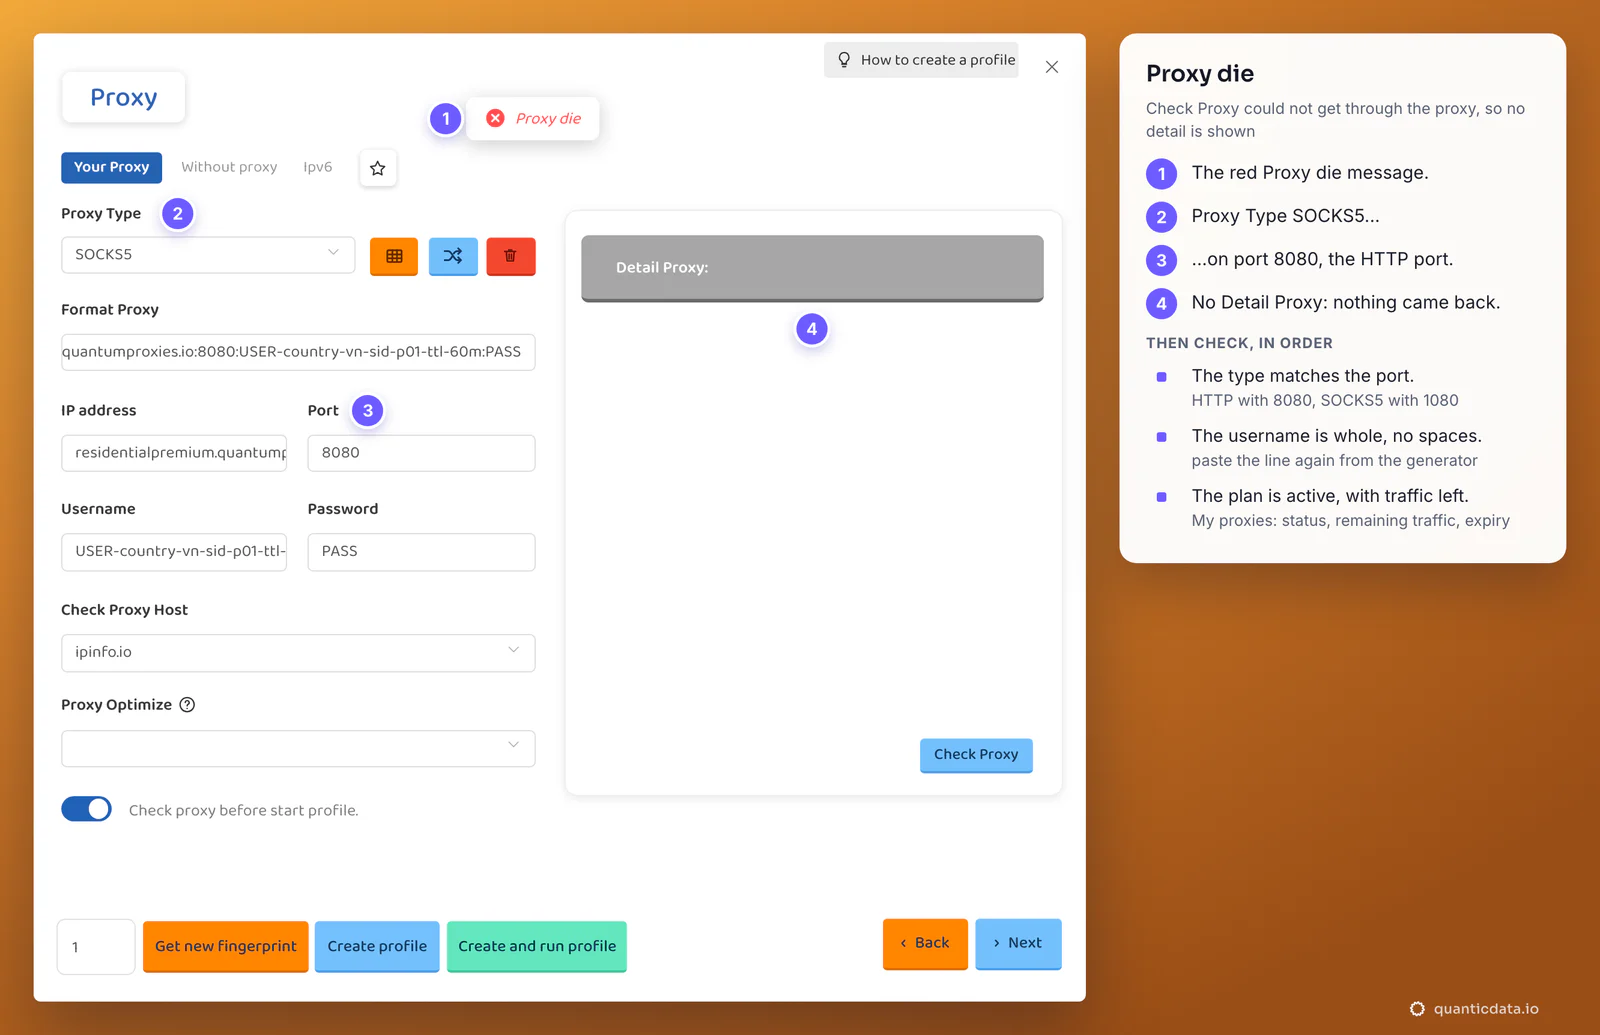Screen dimensions: 1600x1035
Task: Select the Your Proxy tab
Action: point(111,167)
